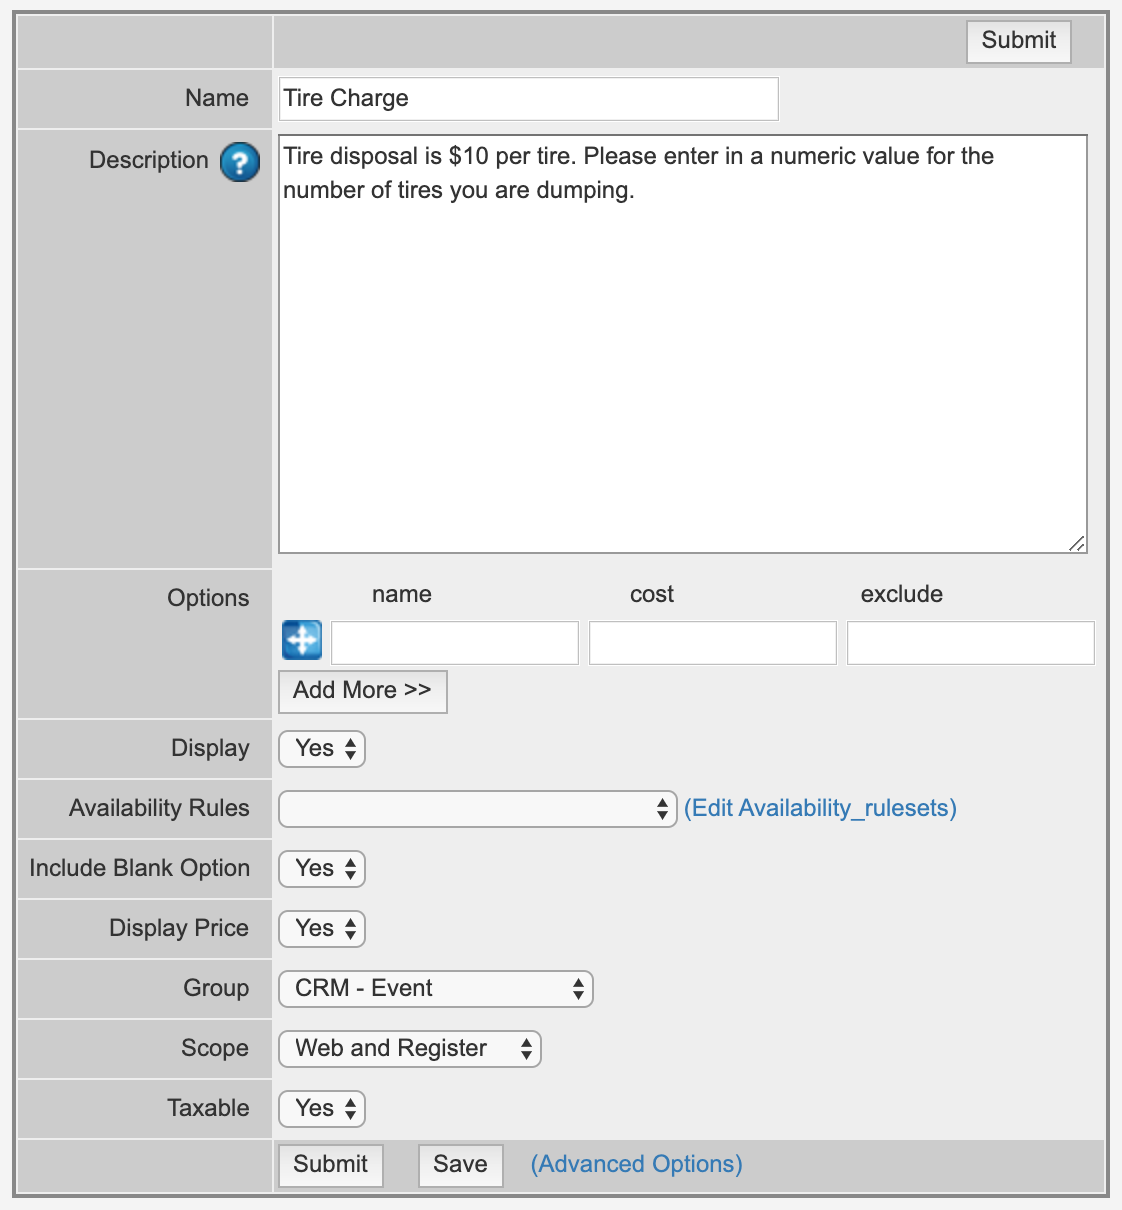Image resolution: width=1122 pixels, height=1210 pixels.
Task: Click the Name field containing Tire Charge
Action: point(528,99)
